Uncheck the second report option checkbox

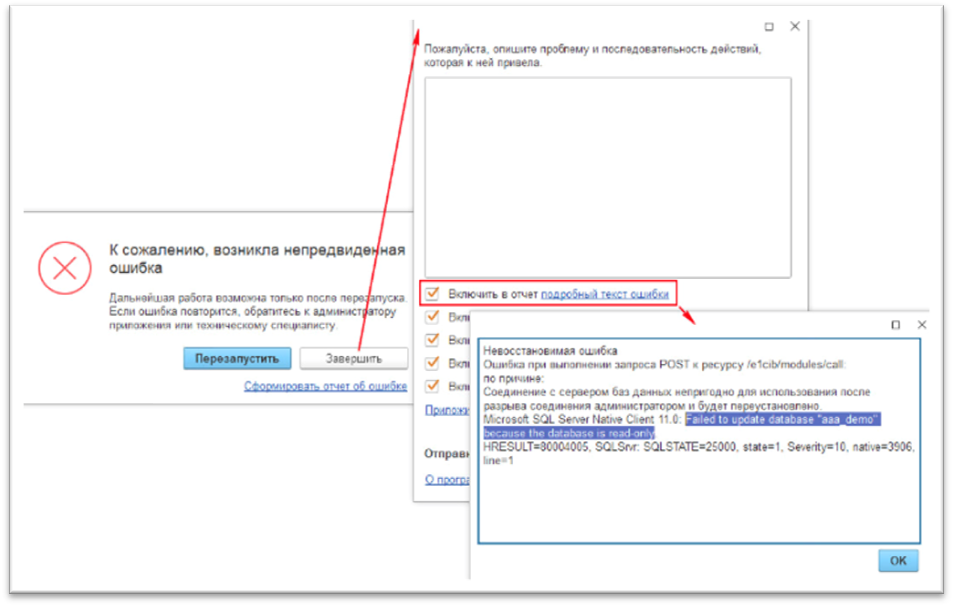(x=432, y=317)
